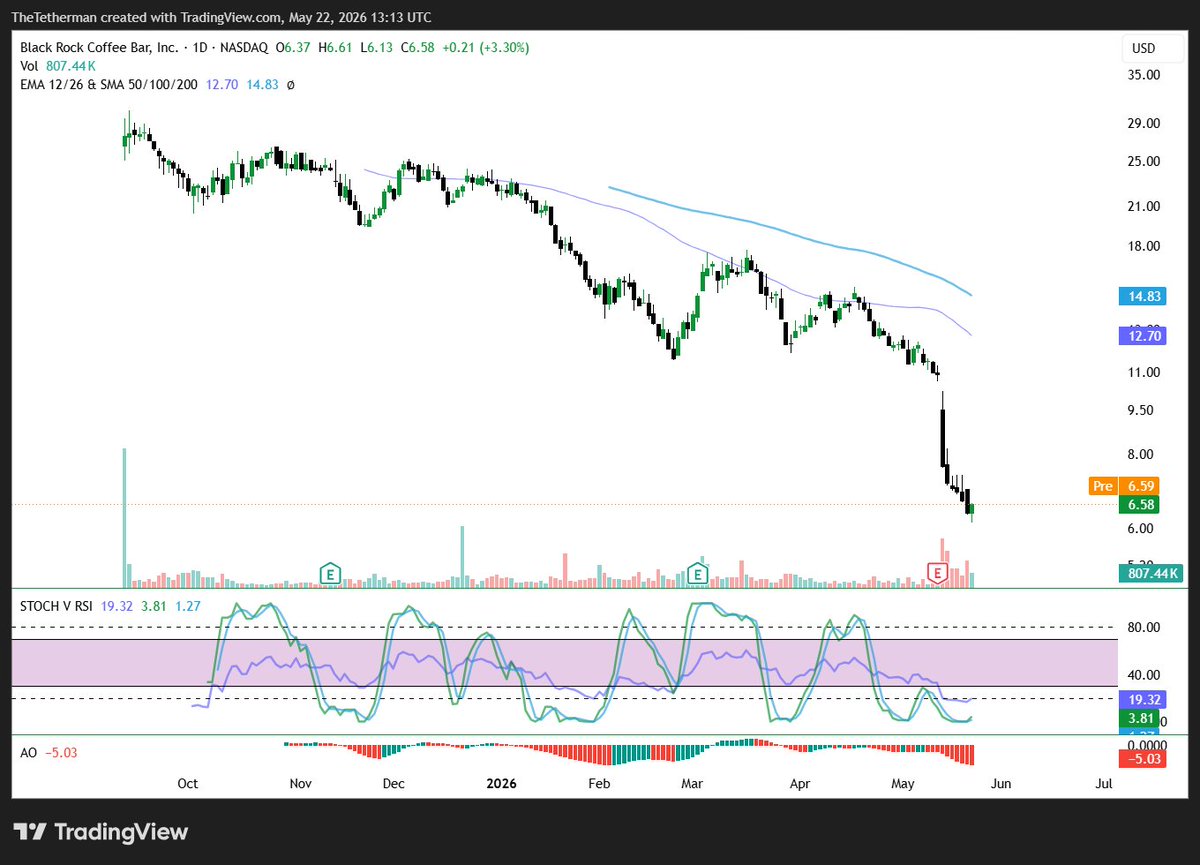This screenshot has height=865, width=1200.
Task: Click the 18.00 price axis label
Action: click(1144, 247)
